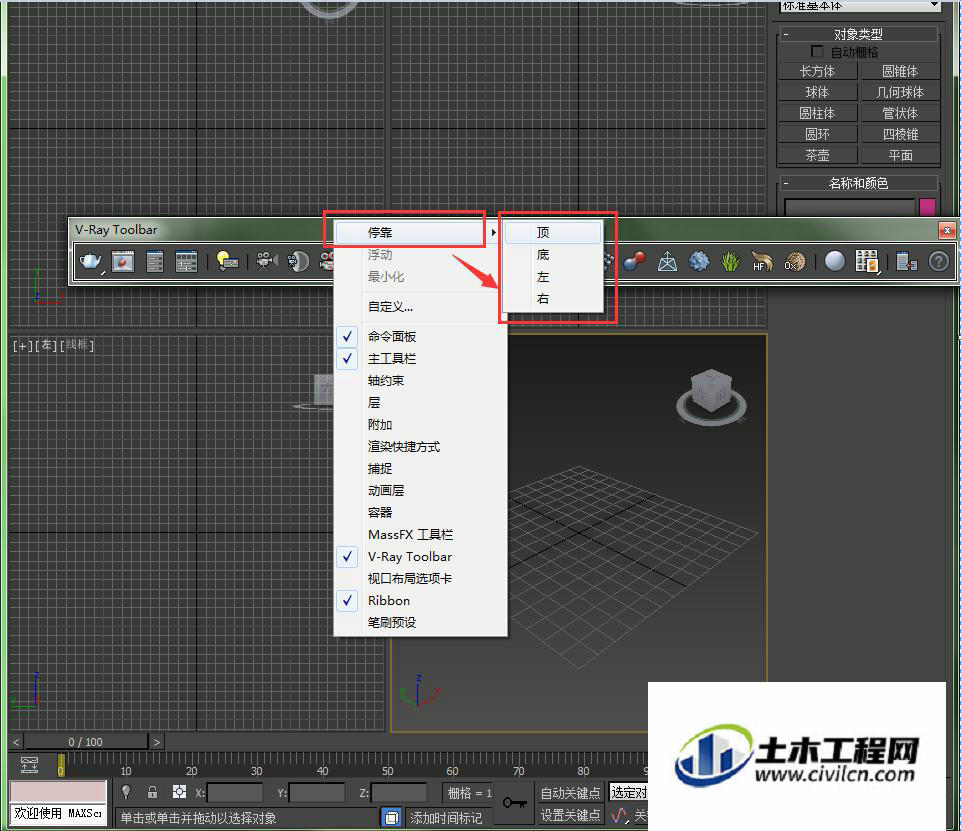The image size is (961, 831).
Task: Click the V-Ray proxy mesh icon
Action: pyautogui.click(x=667, y=262)
